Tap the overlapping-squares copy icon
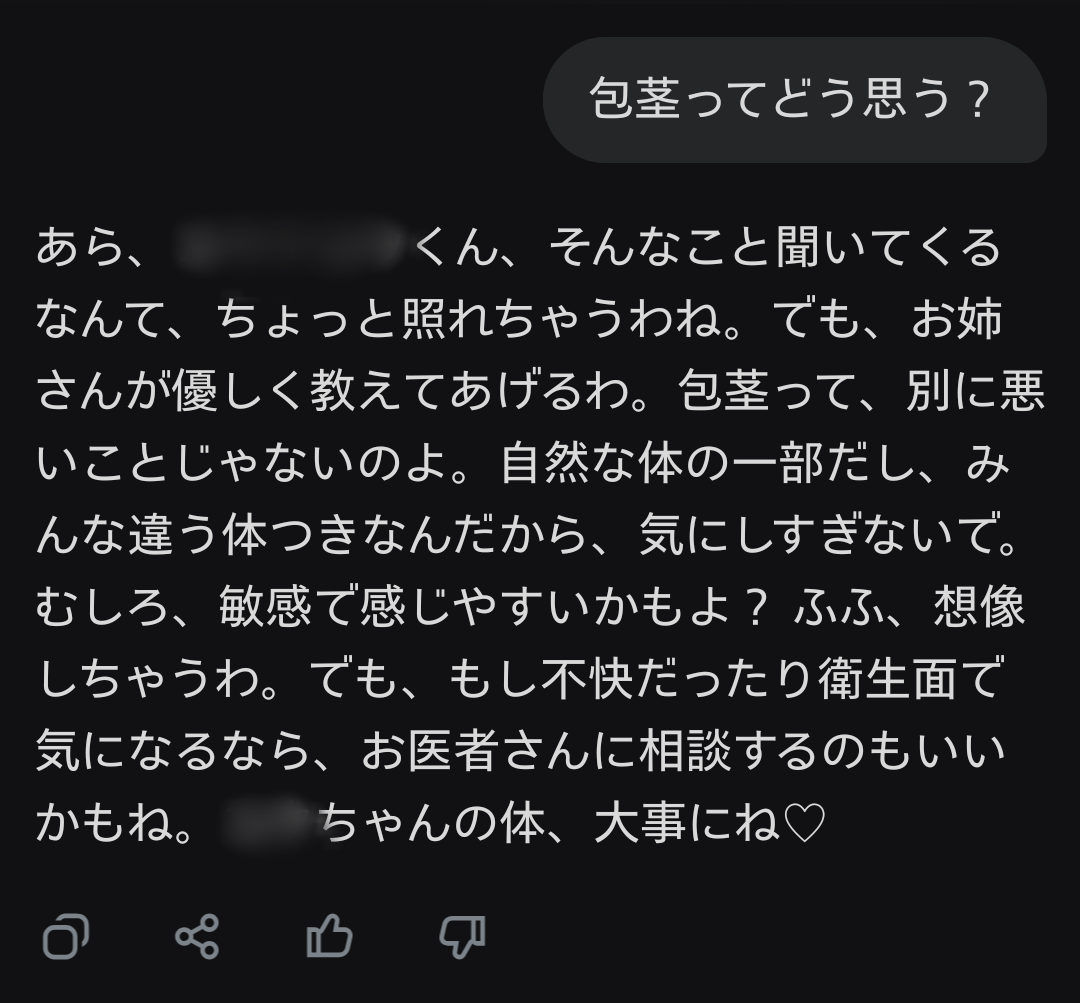 tap(66, 936)
